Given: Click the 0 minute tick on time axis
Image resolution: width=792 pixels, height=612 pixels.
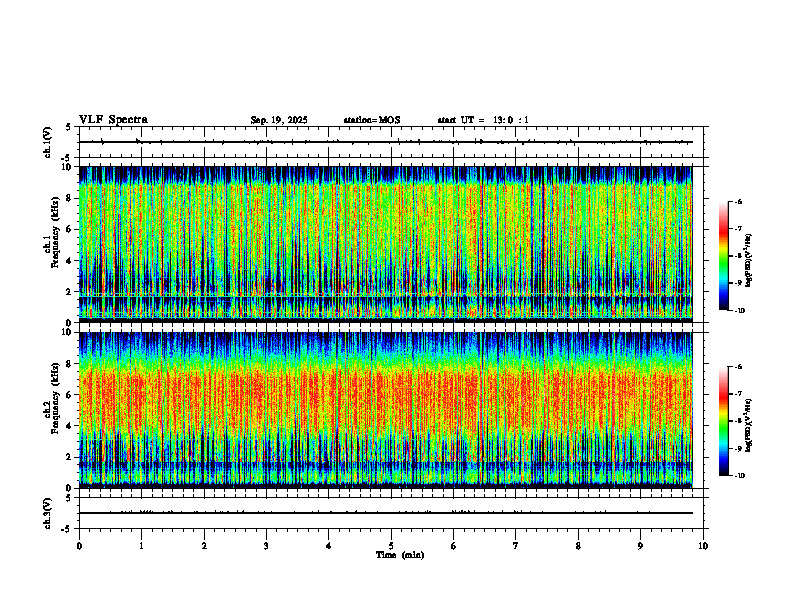Looking at the screenshot, I should pos(79,546).
